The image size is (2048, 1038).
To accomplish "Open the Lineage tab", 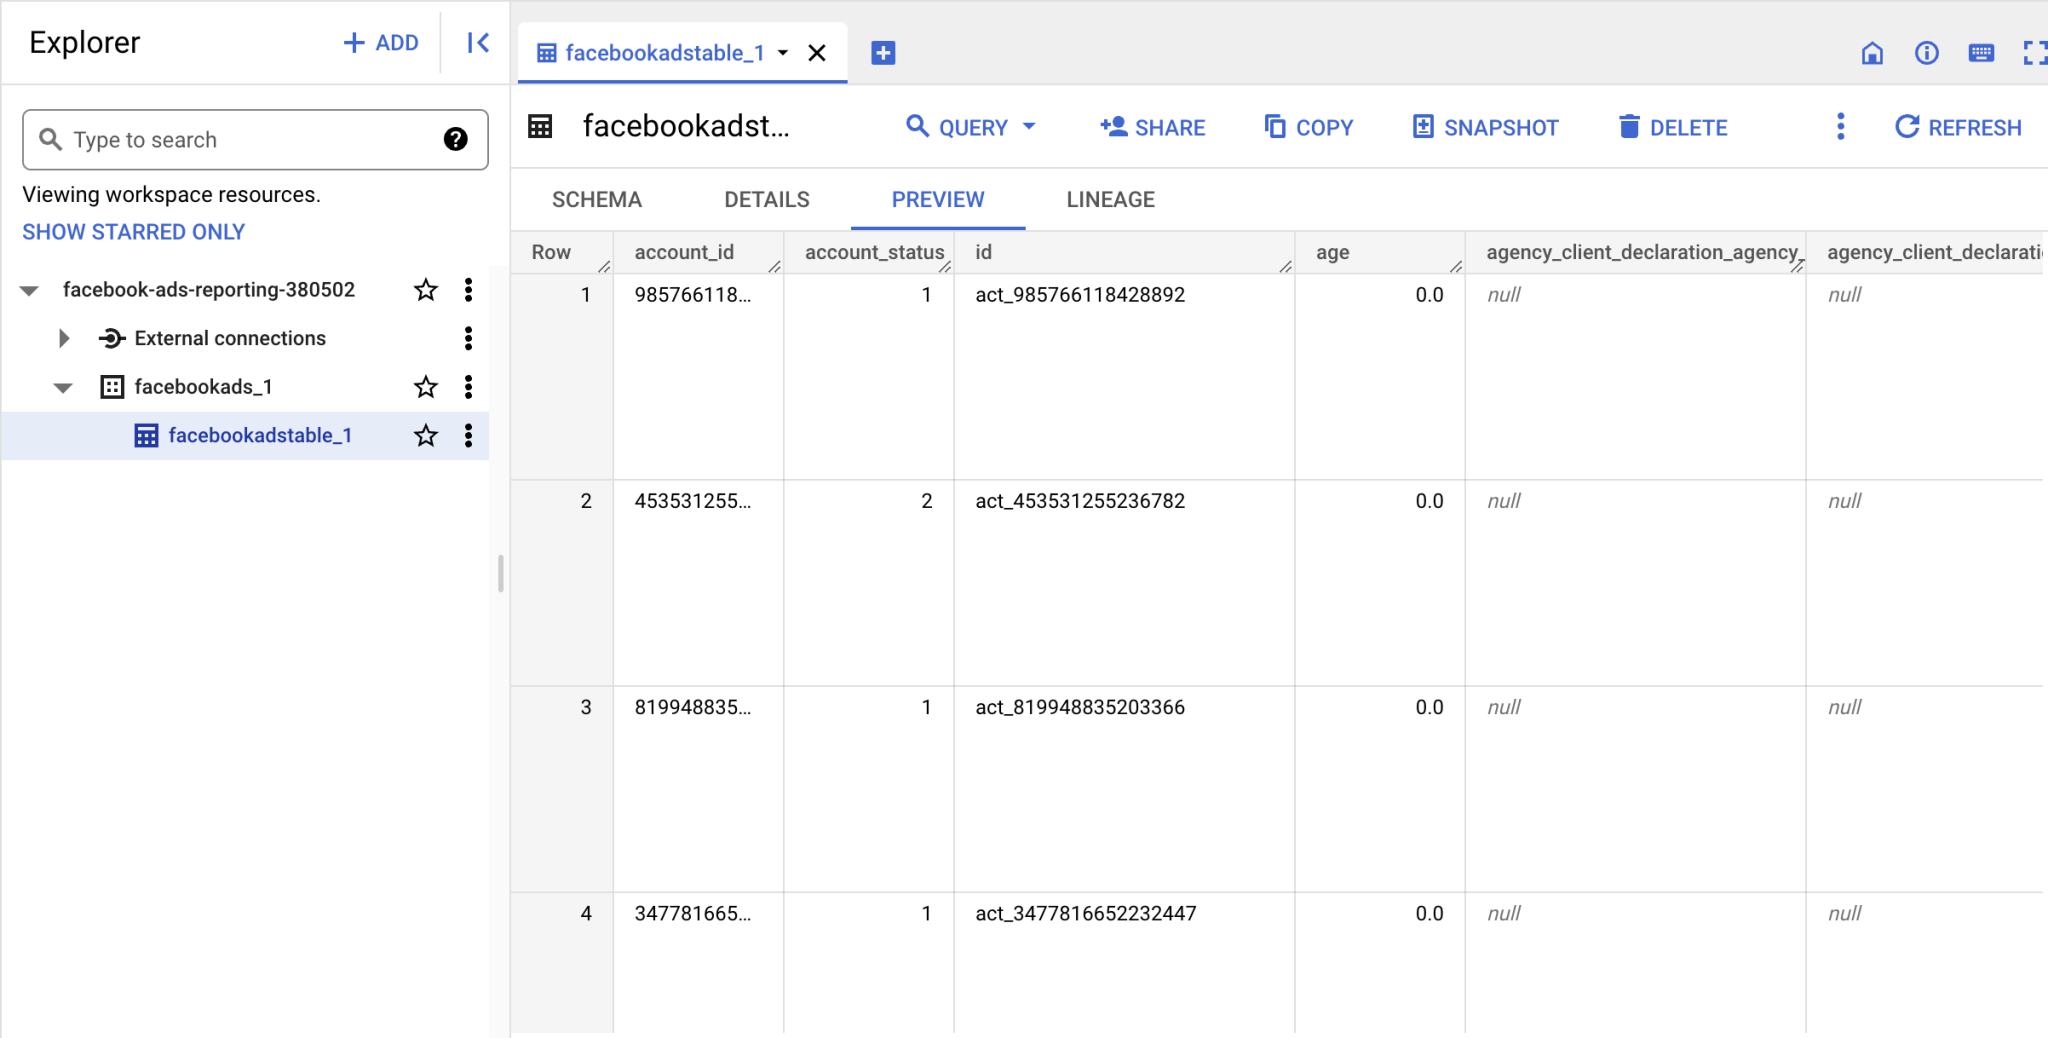I will [x=1110, y=199].
